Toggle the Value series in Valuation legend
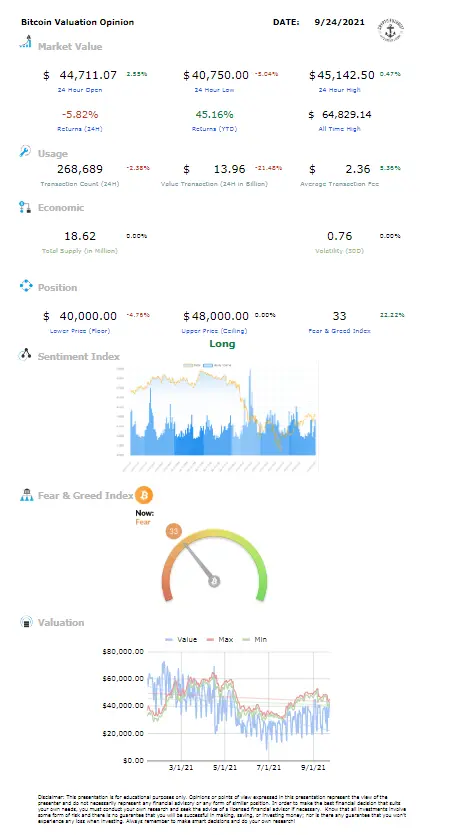 (x=181, y=640)
